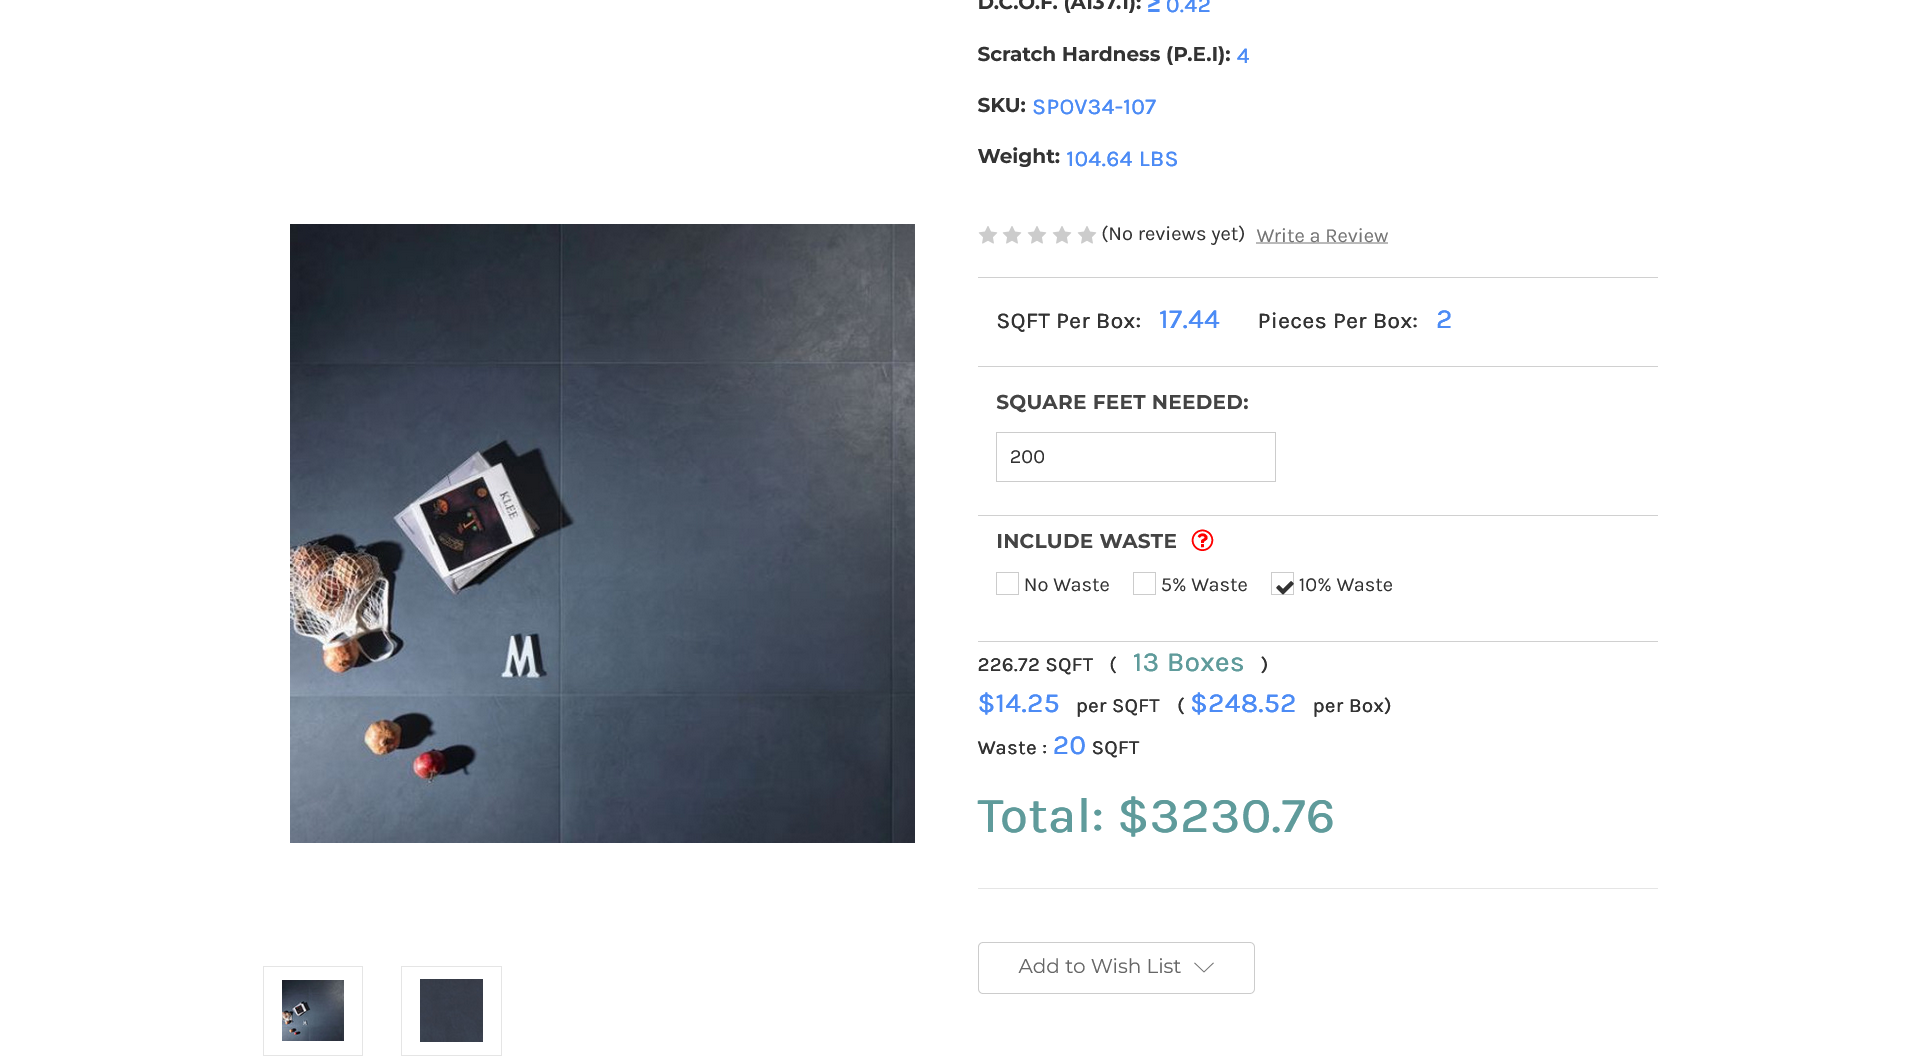Open the Include Waste help icon
This screenshot has width=1920, height=1057.
(x=1202, y=541)
